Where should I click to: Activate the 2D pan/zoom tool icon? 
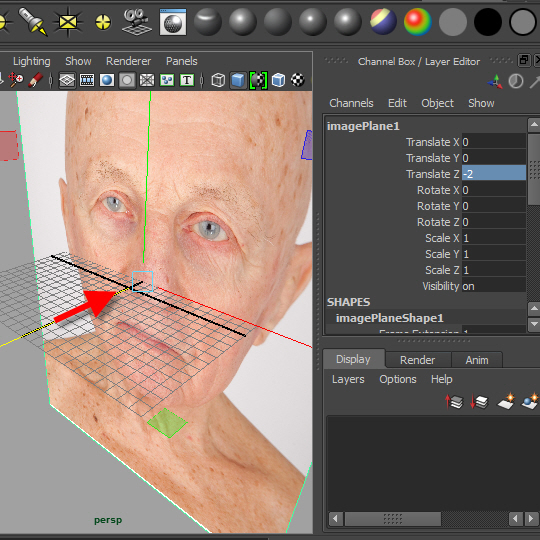point(16,80)
